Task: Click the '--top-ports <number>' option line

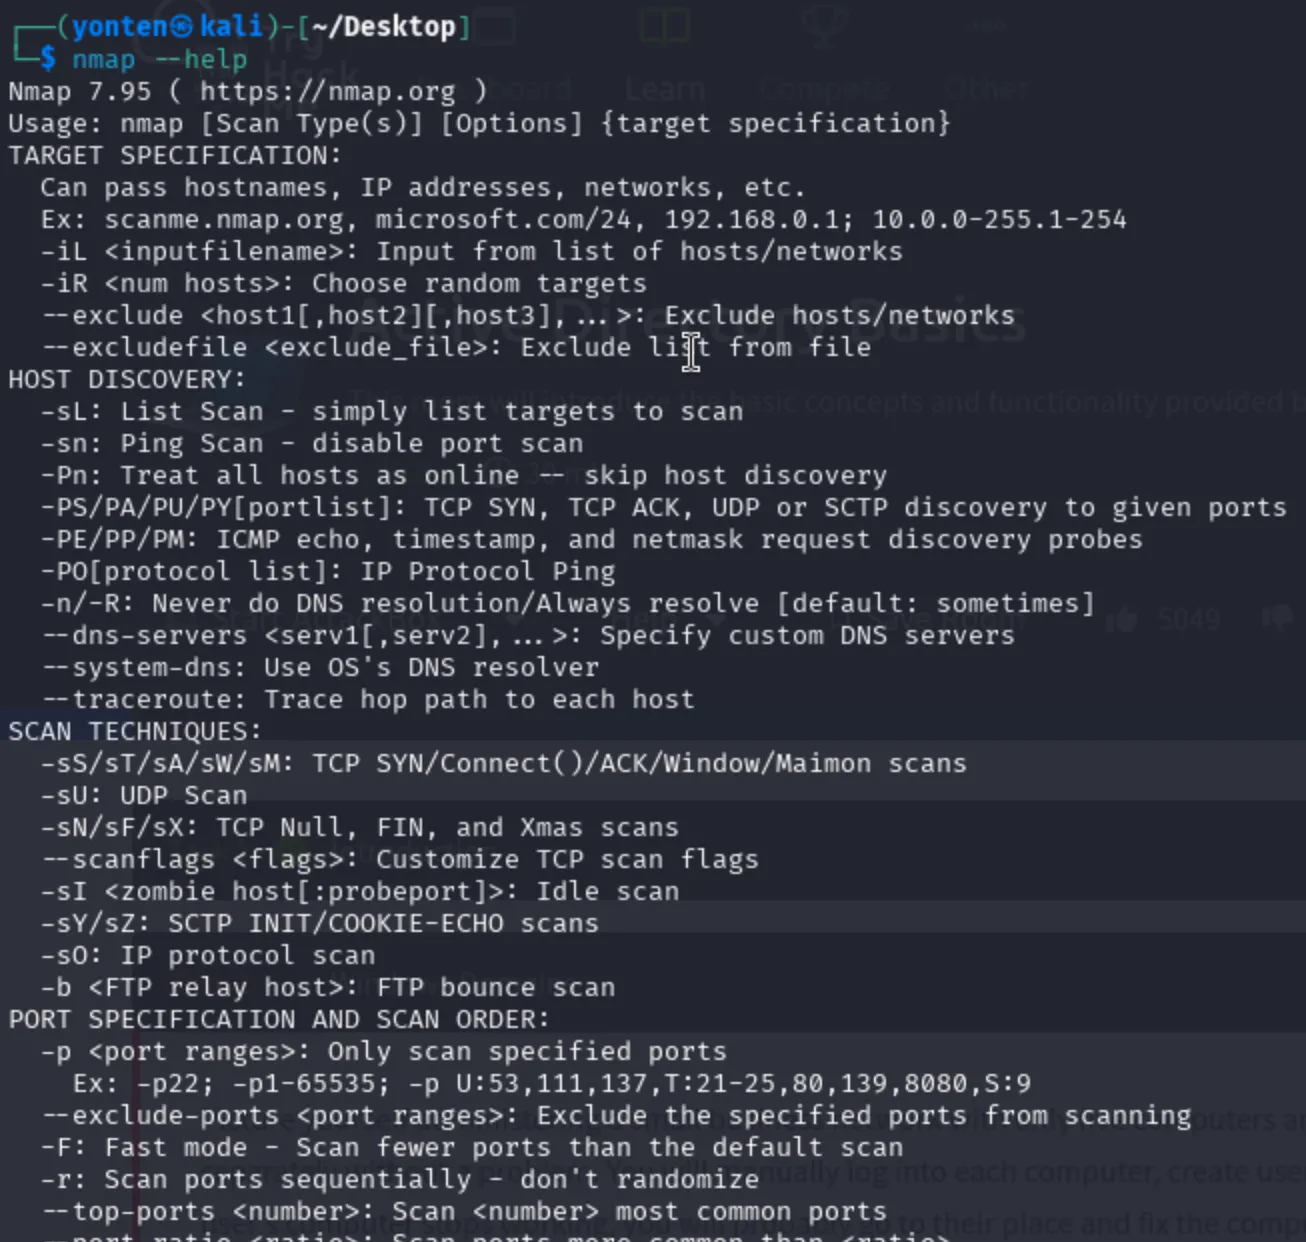Action: pos(464,1212)
